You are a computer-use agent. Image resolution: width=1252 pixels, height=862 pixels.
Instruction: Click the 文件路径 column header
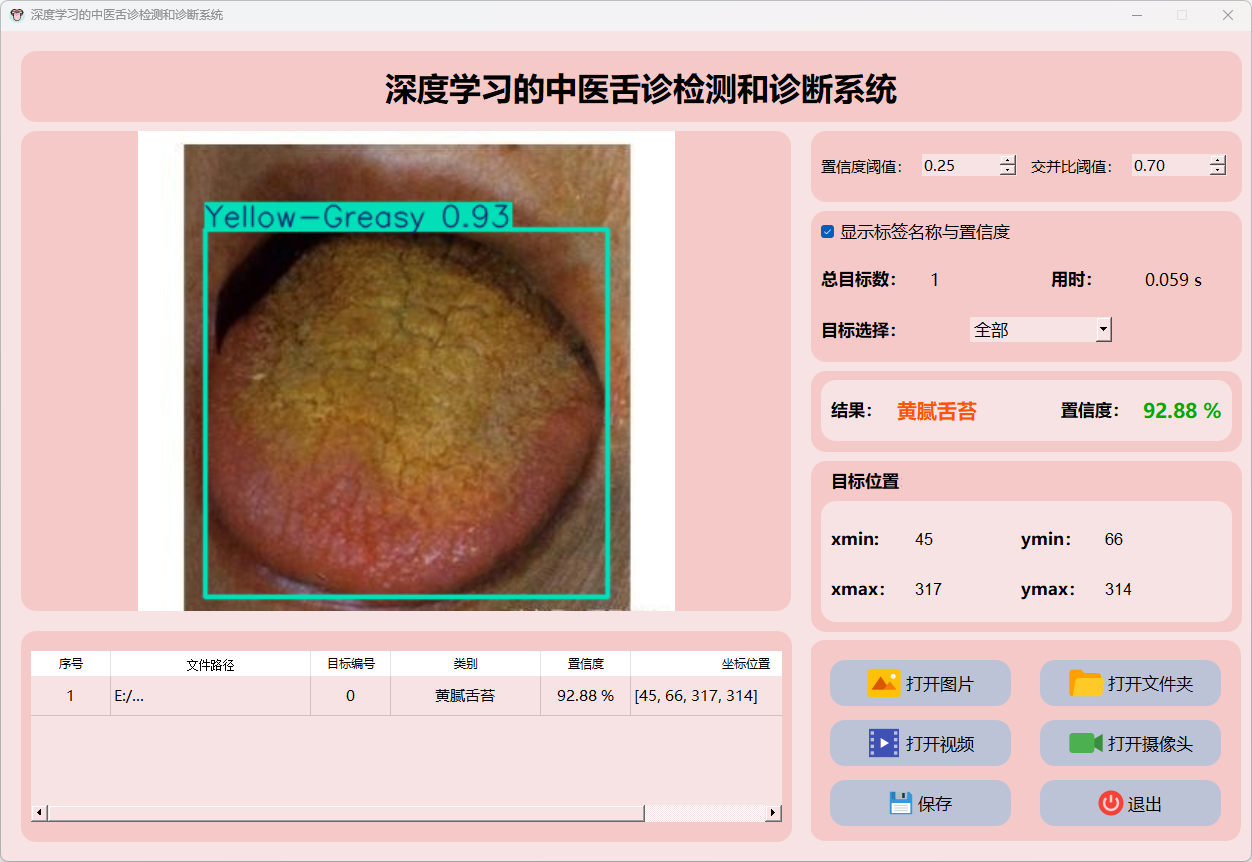point(210,664)
